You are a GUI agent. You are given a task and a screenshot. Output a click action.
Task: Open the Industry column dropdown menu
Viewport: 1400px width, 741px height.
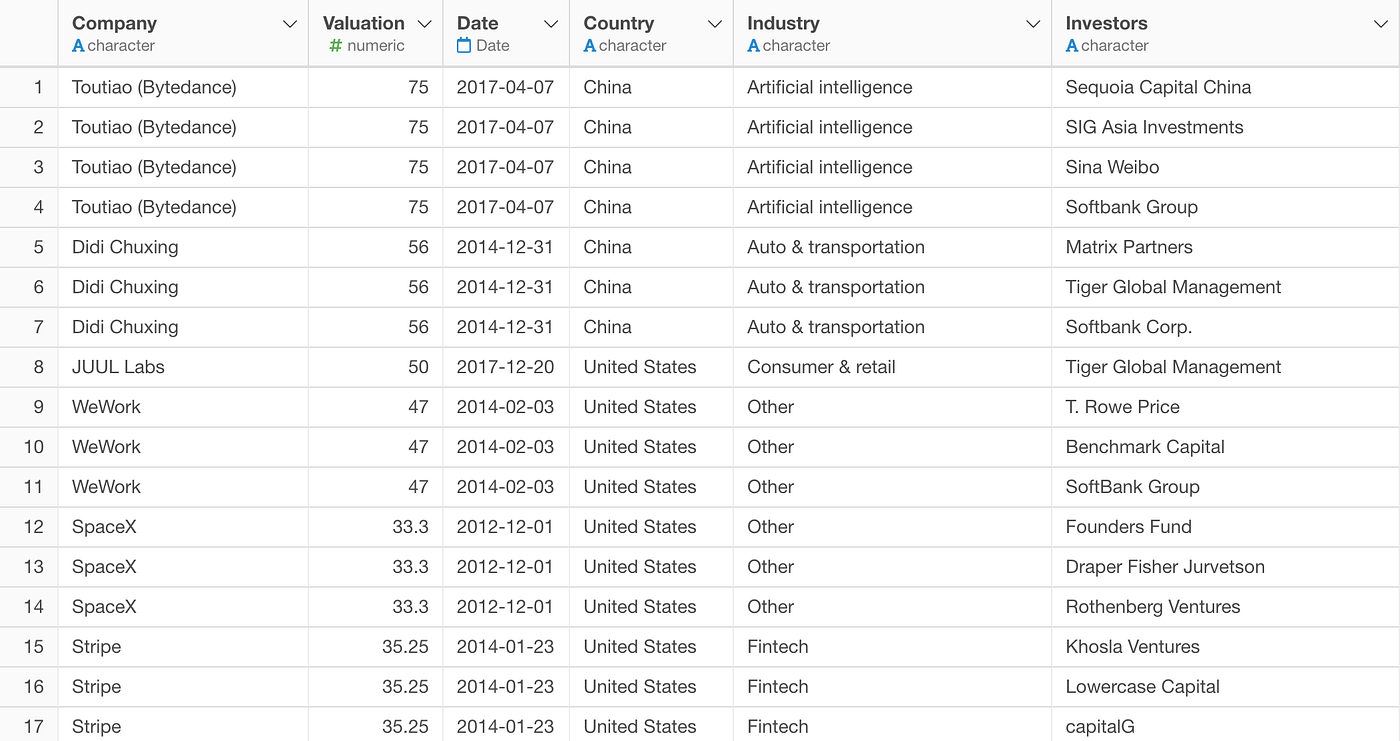click(1032, 23)
